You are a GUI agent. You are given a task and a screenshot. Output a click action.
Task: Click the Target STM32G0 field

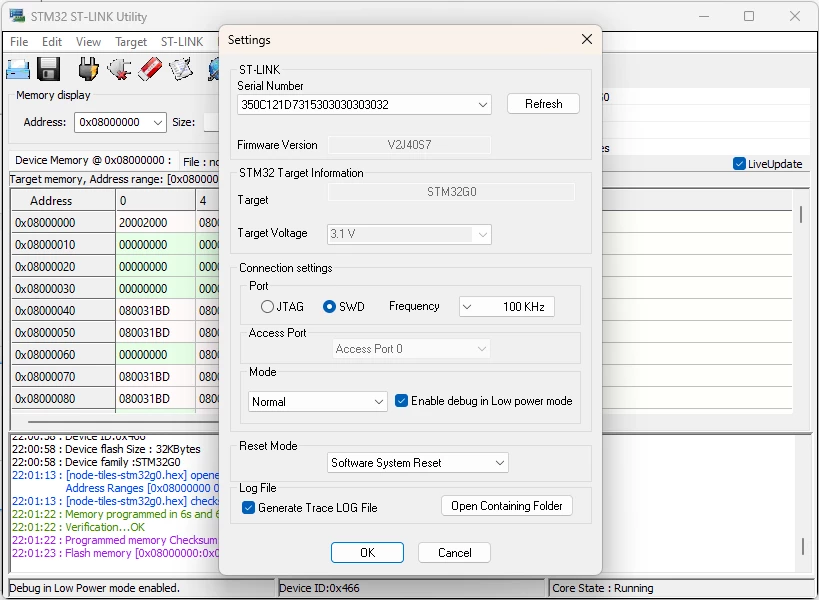tap(451, 192)
